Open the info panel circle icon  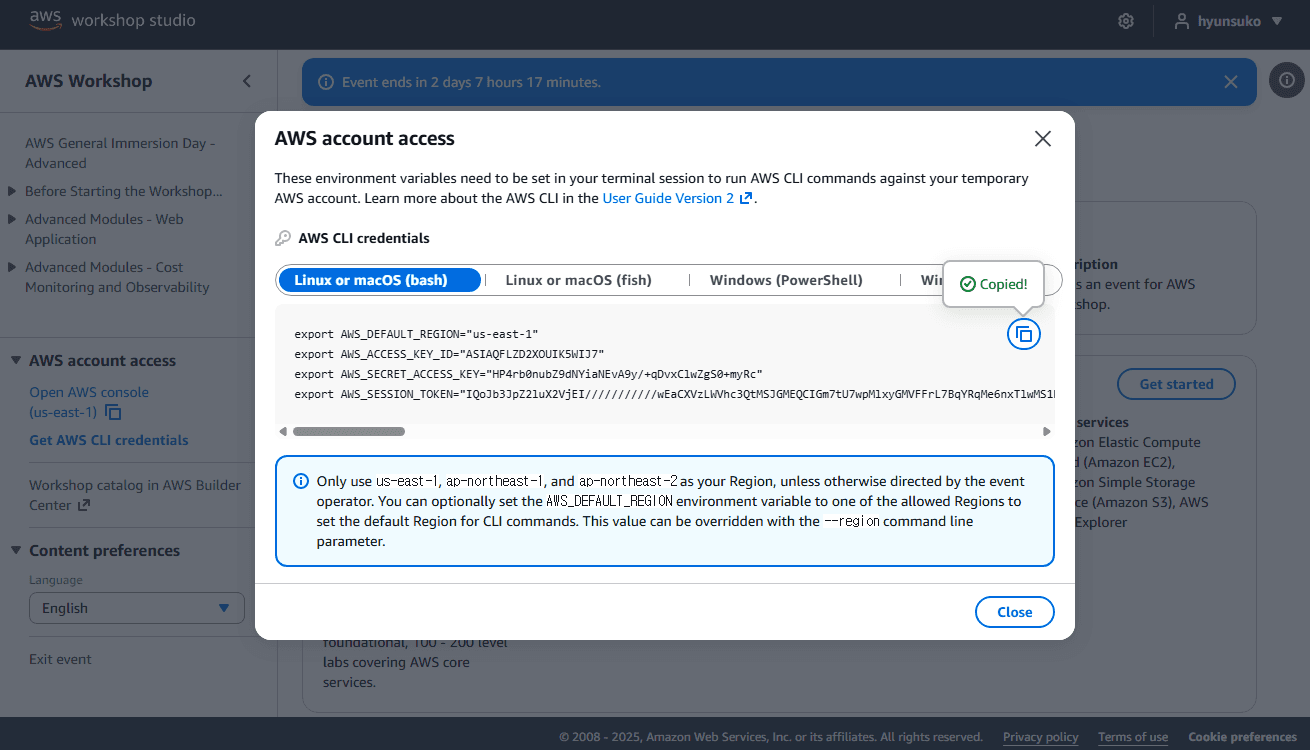click(x=1286, y=81)
